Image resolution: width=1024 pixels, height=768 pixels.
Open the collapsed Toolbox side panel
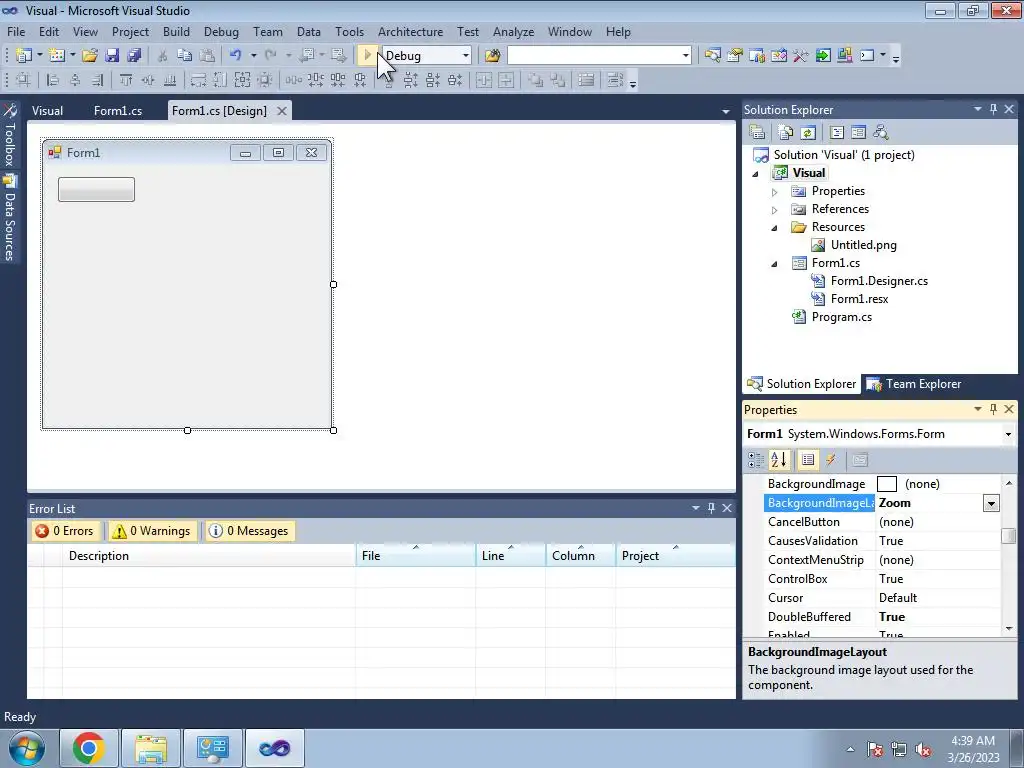coord(9,135)
